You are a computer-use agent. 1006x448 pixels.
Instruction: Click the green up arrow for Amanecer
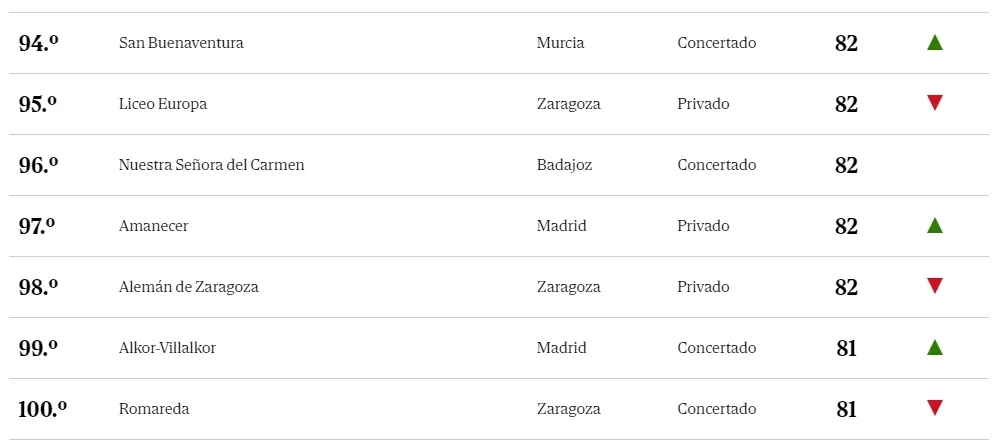pyautogui.click(x=935, y=225)
